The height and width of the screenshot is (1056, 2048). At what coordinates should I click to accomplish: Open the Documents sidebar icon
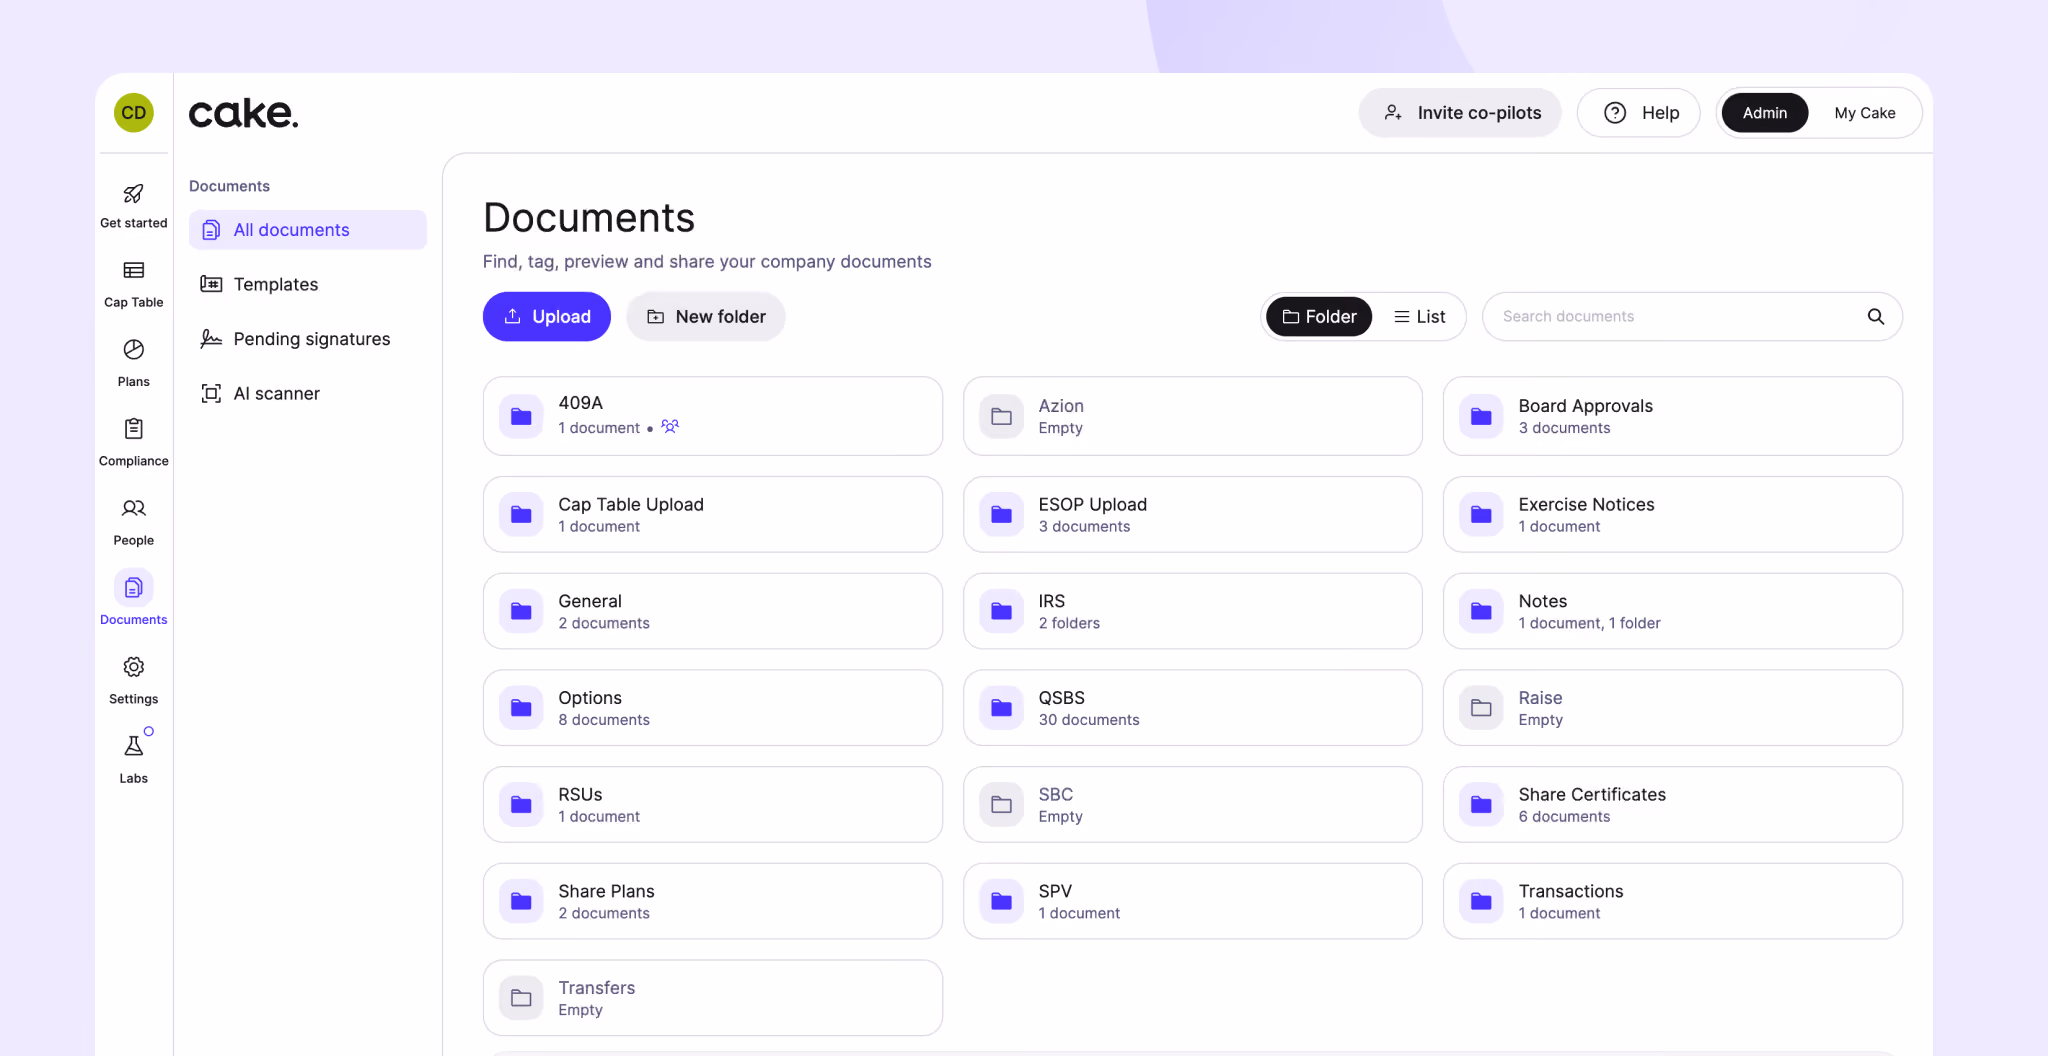pyautogui.click(x=134, y=588)
